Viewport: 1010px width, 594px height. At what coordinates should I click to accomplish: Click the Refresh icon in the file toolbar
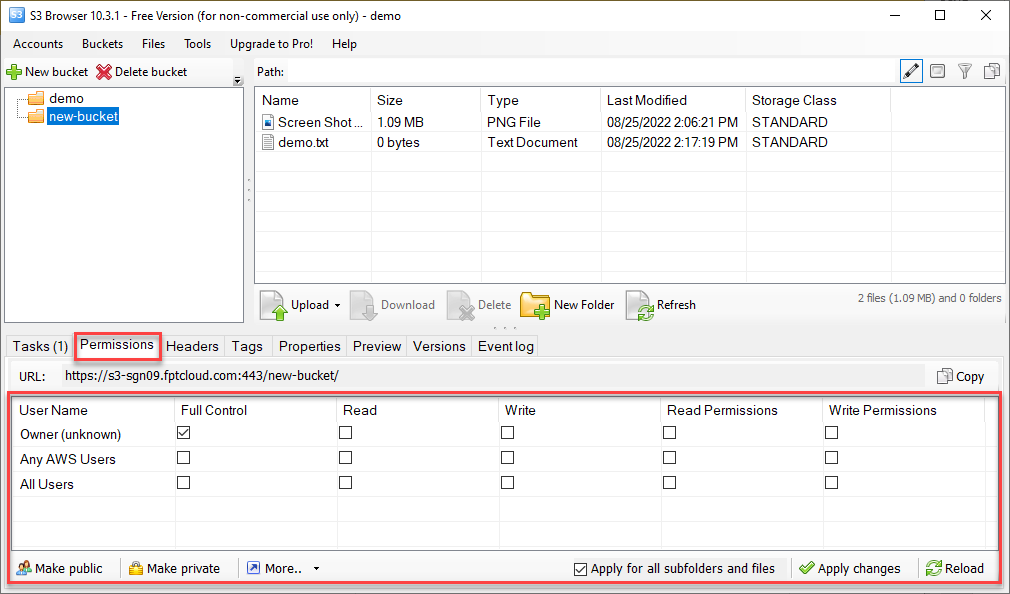click(640, 305)
